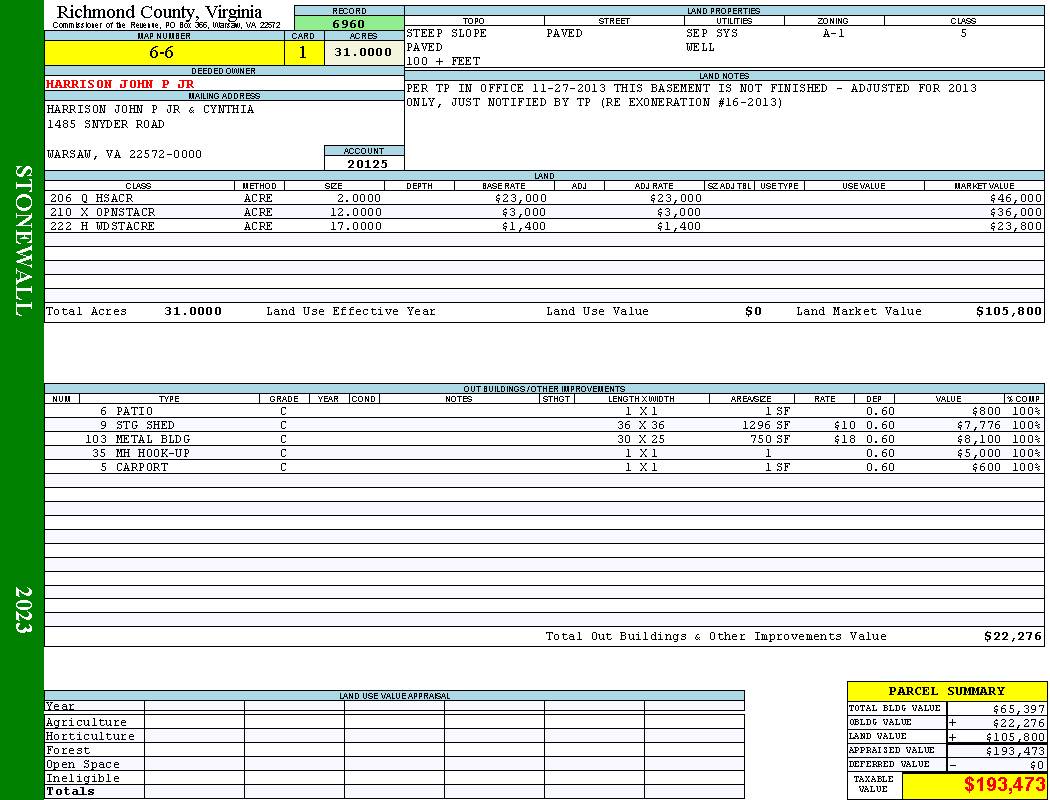Select outbuilding row 103 METAL BLDG
Screen dimensions: 1050x800
click(544, 440)
